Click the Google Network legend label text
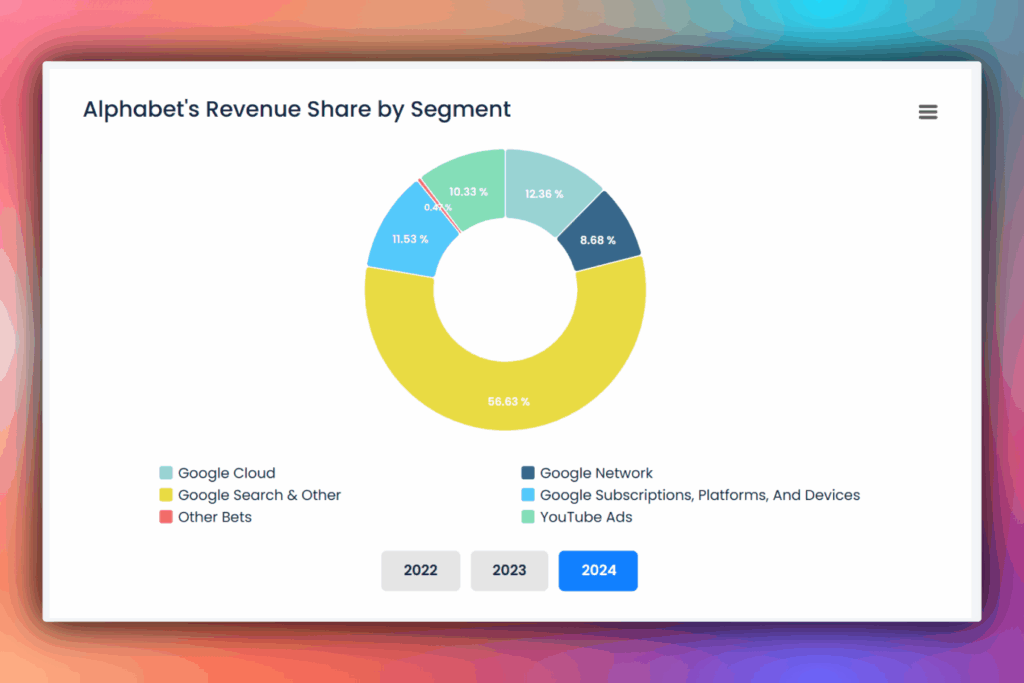Image resolution: width=1024 pixels, height=683 pixels. point(595,472)
